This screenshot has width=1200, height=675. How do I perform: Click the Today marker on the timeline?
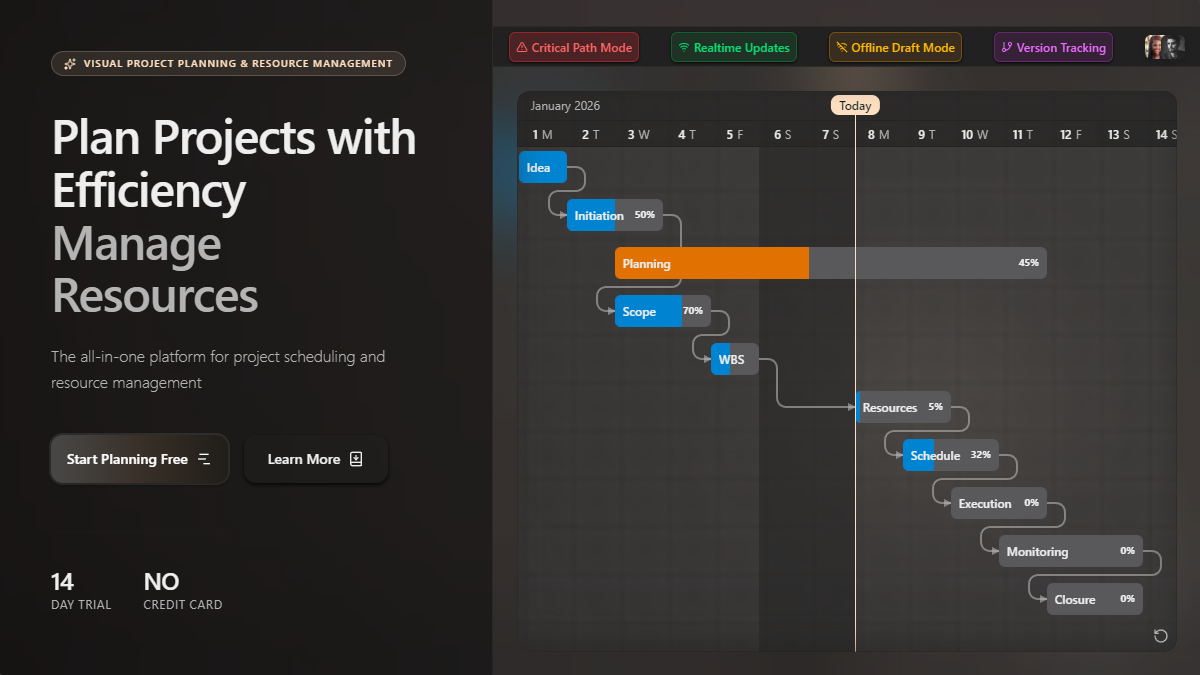(855, 105)
